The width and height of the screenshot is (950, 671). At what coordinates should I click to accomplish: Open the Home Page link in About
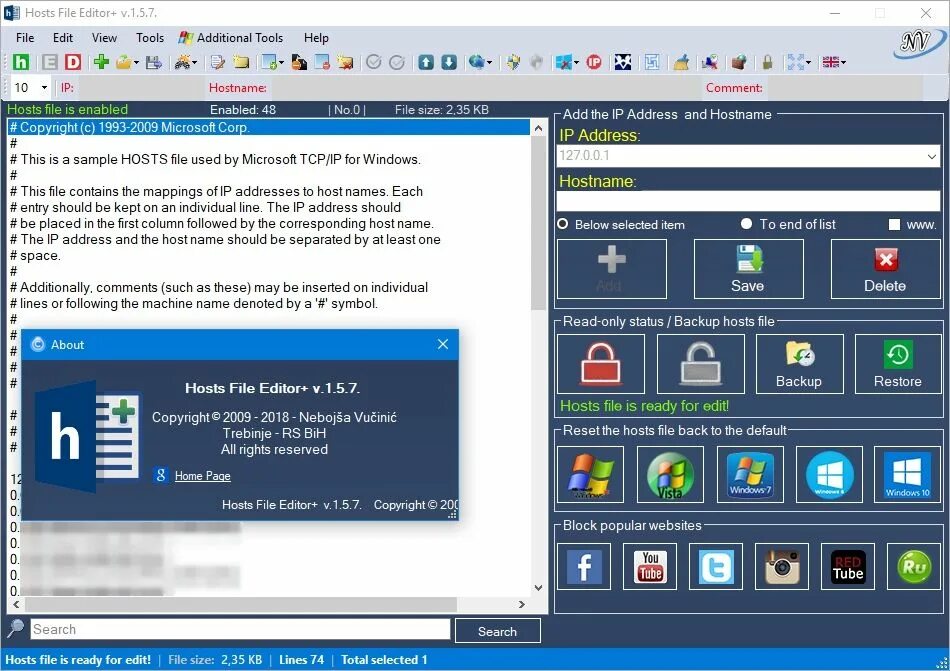coord(202,476)
